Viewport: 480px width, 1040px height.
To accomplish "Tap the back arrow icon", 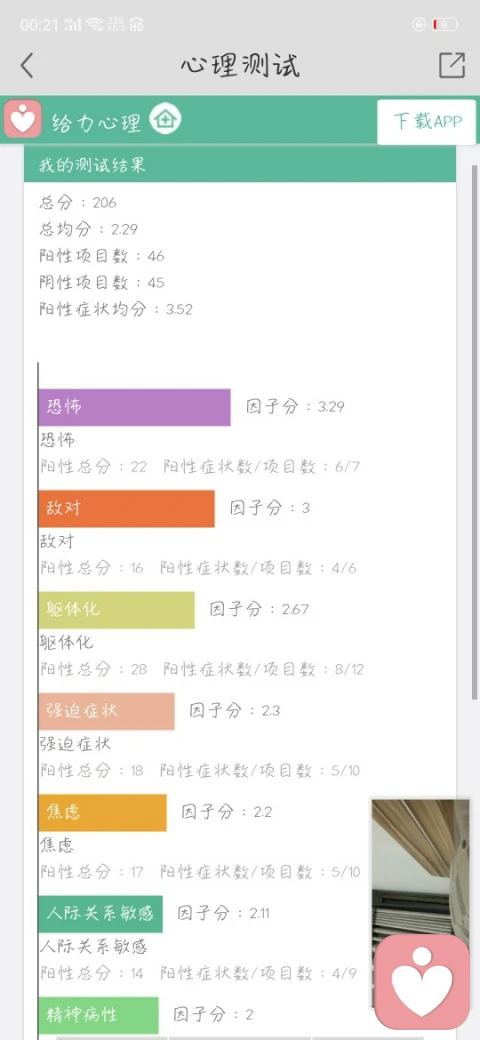I will [27, 66].
